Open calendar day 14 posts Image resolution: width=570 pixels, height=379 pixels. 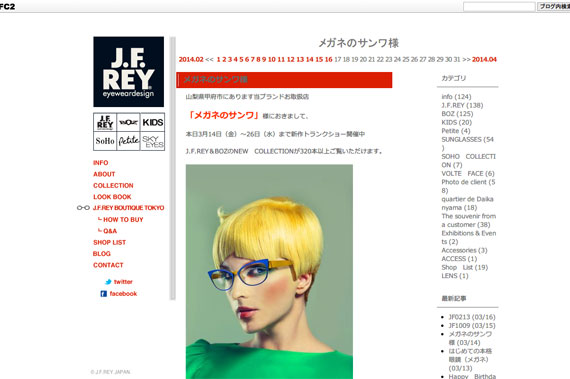coord(309,59)
